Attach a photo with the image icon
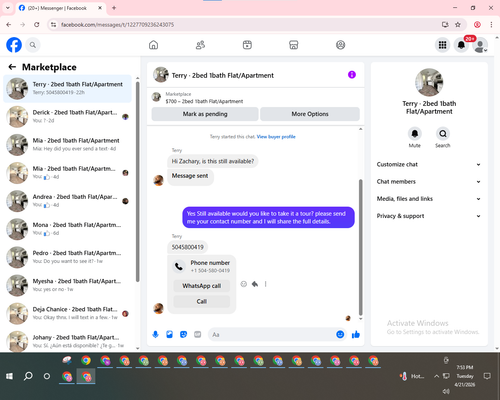Viewport: 500px width, 400px height. tap(169, 334)
